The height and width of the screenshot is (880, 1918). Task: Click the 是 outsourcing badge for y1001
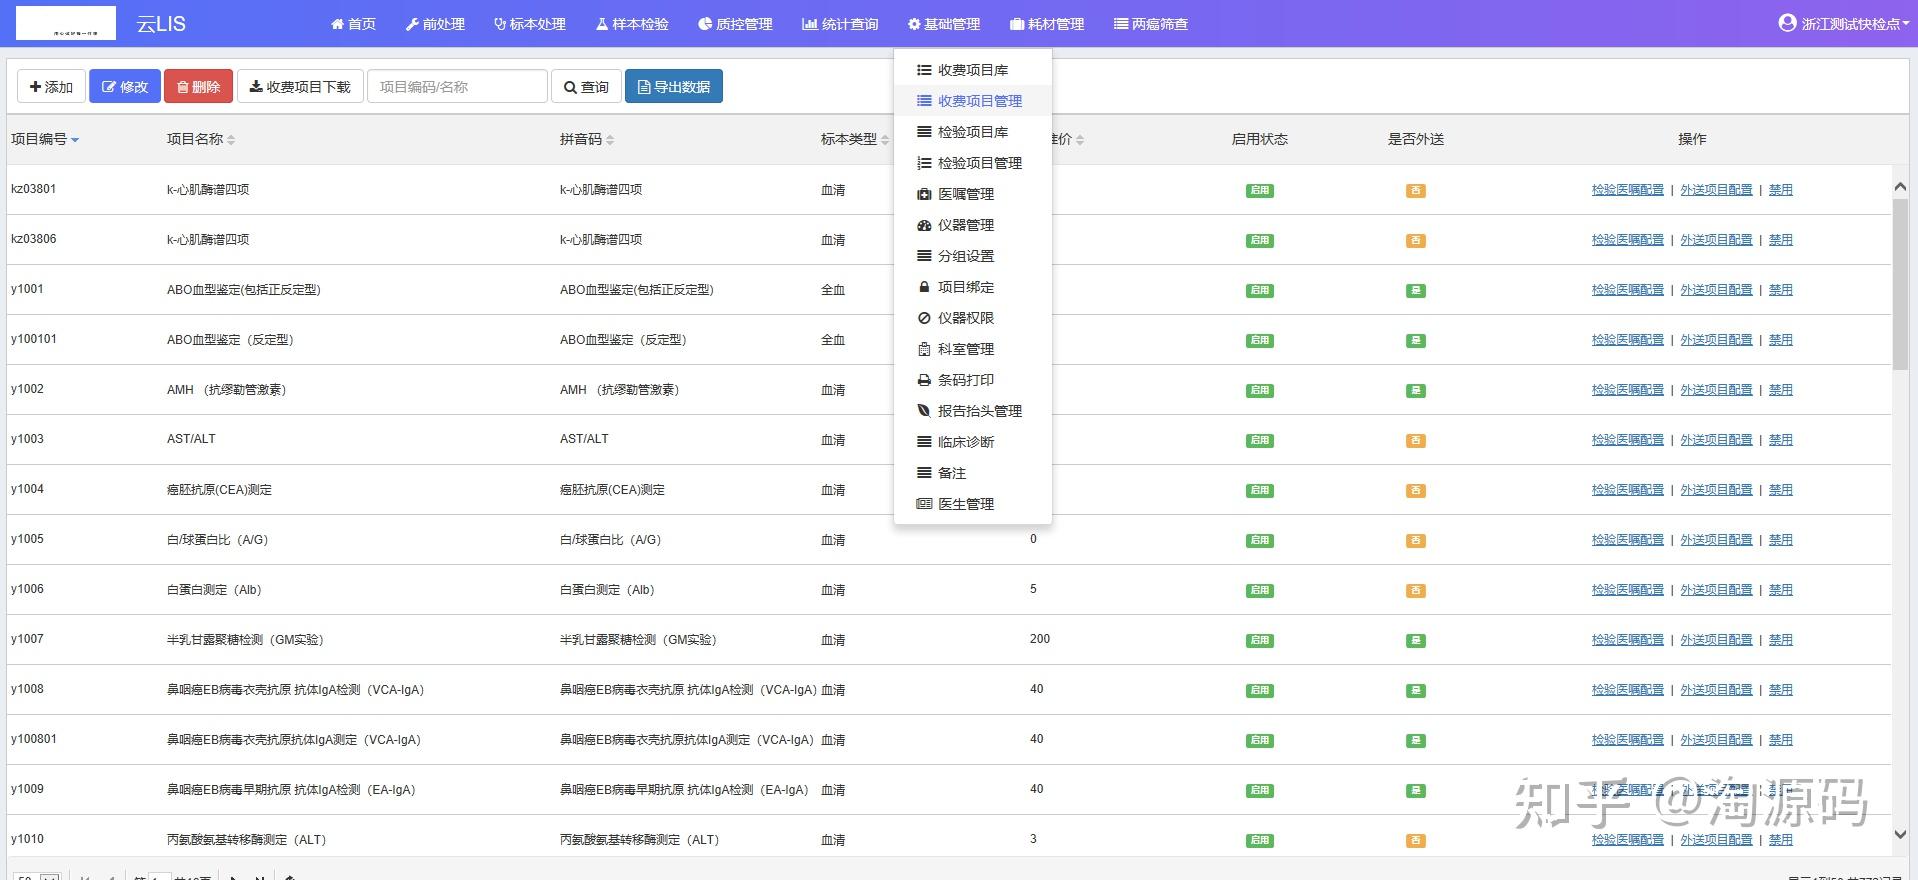tap(1415, 290)
